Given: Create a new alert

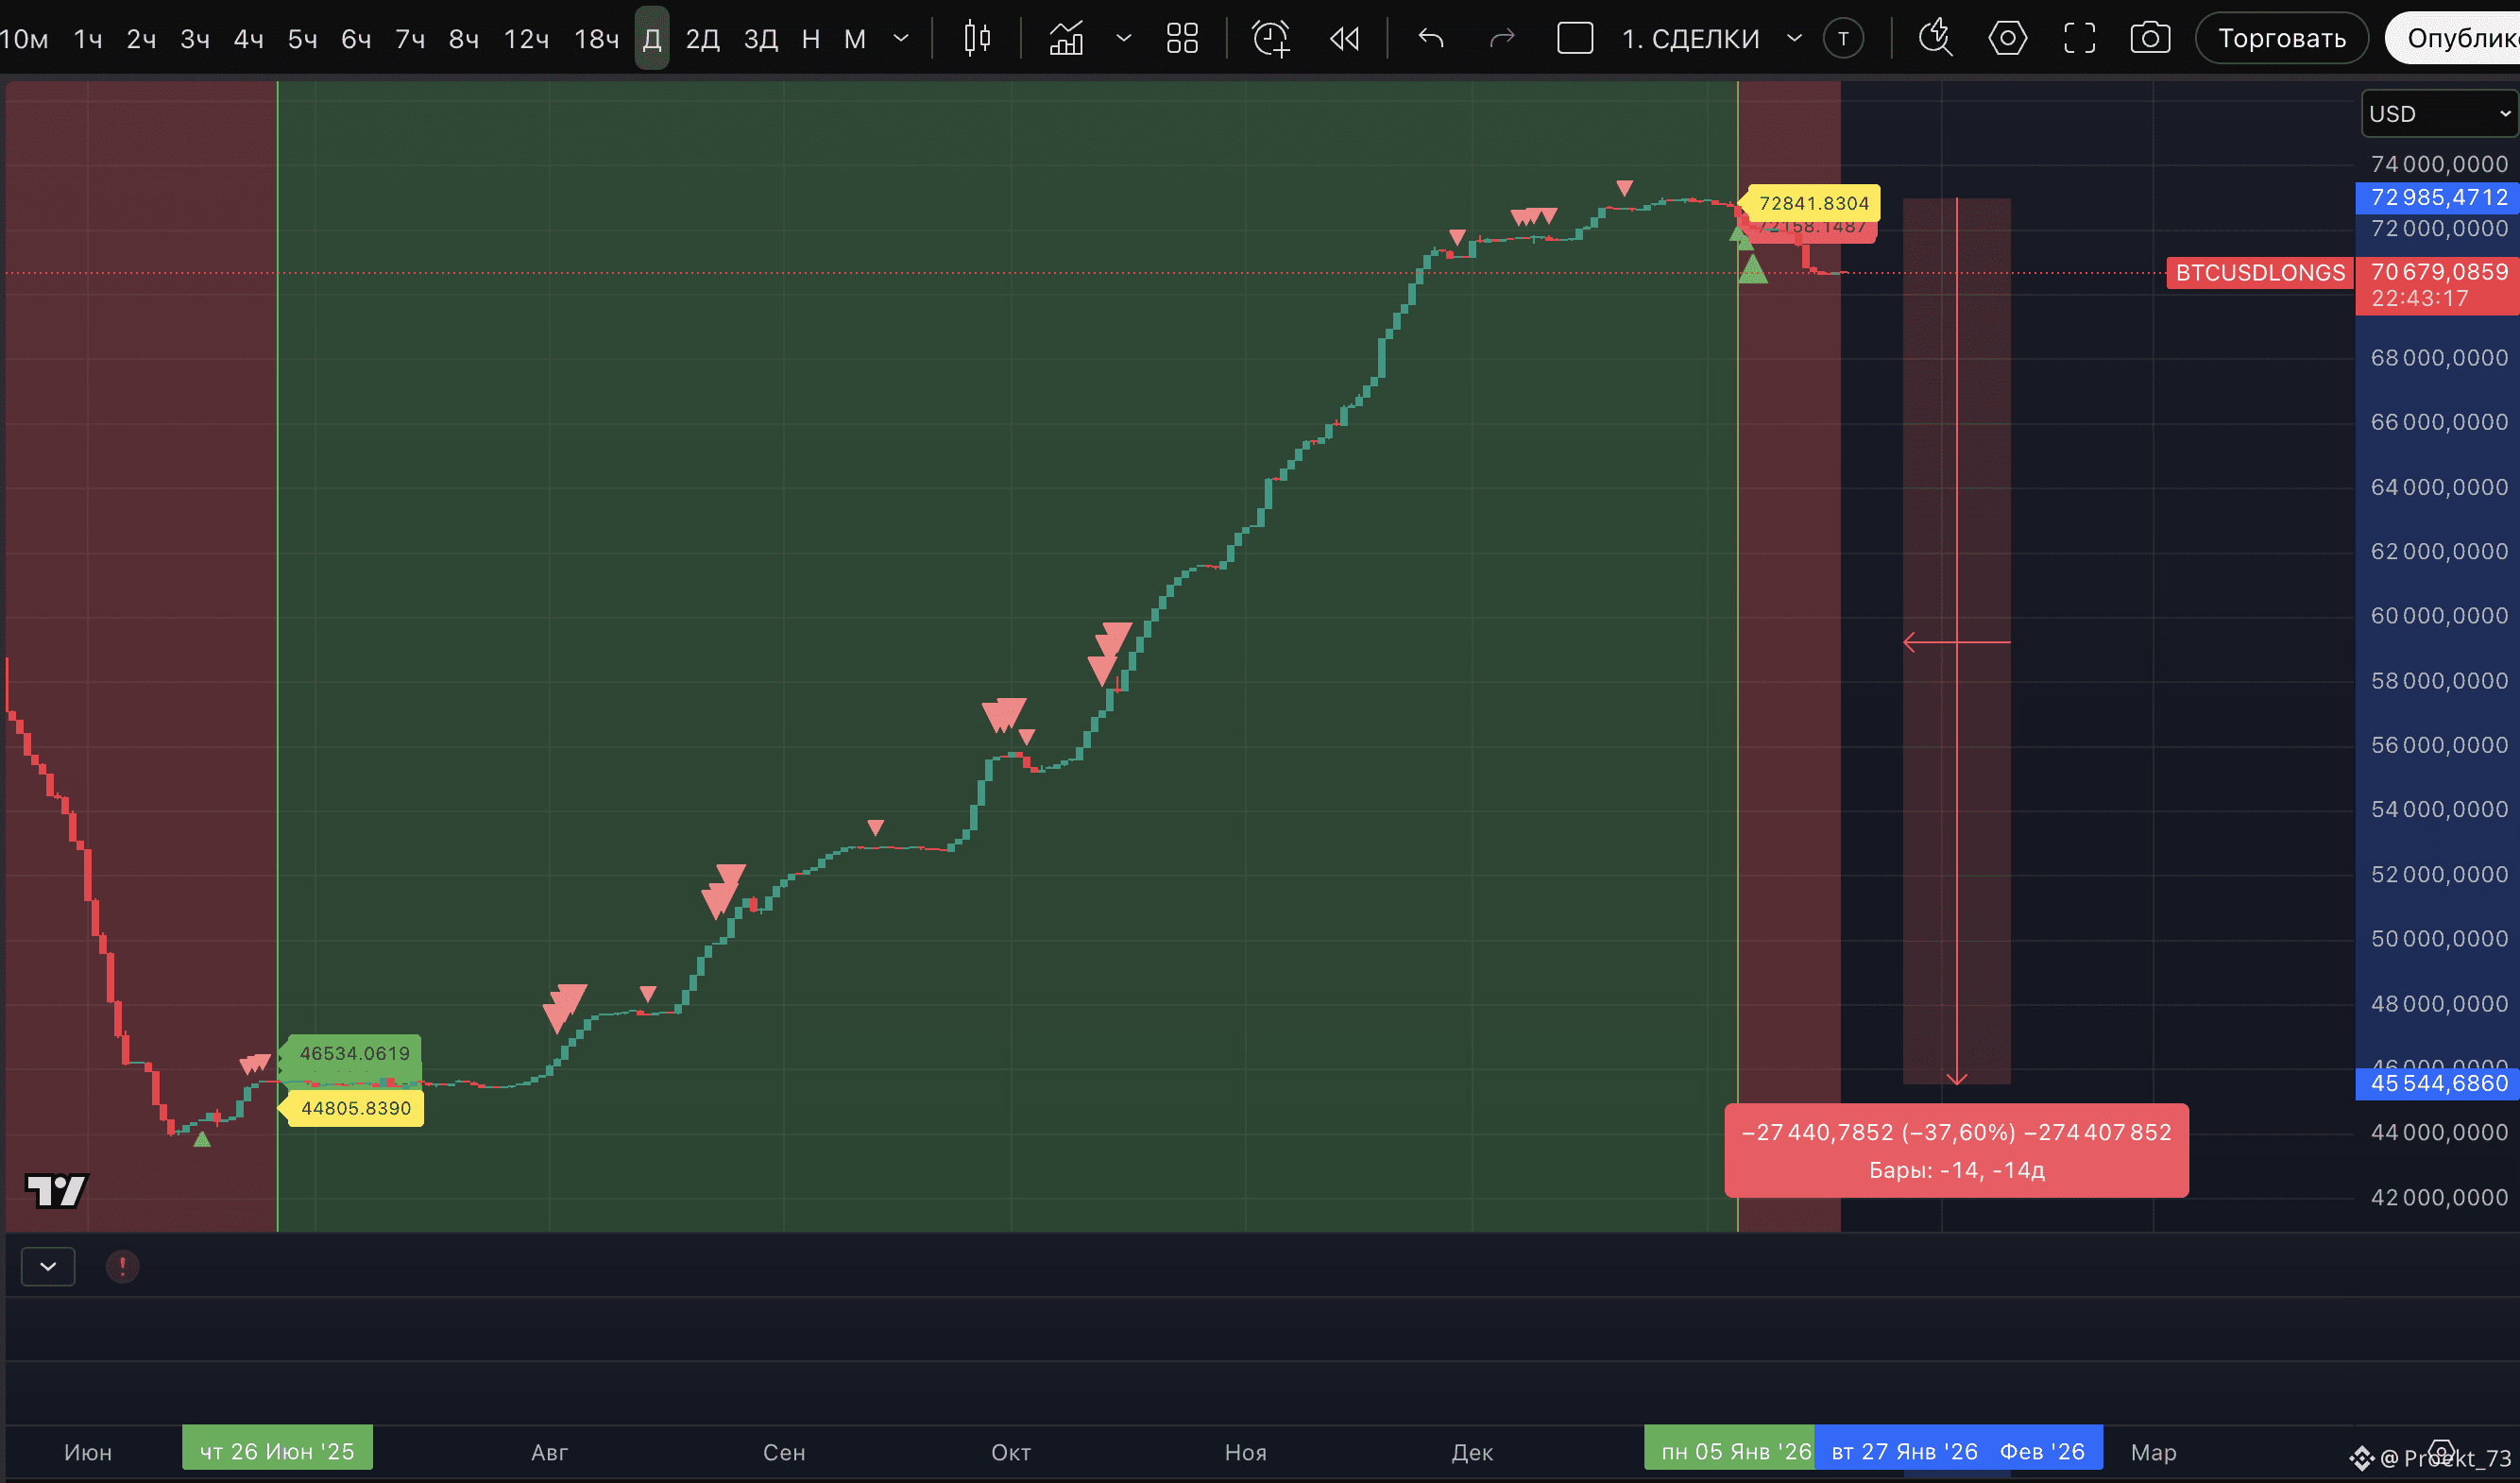Looking at the screenshot, I should pyautogui.click(x=1271, y=39).
